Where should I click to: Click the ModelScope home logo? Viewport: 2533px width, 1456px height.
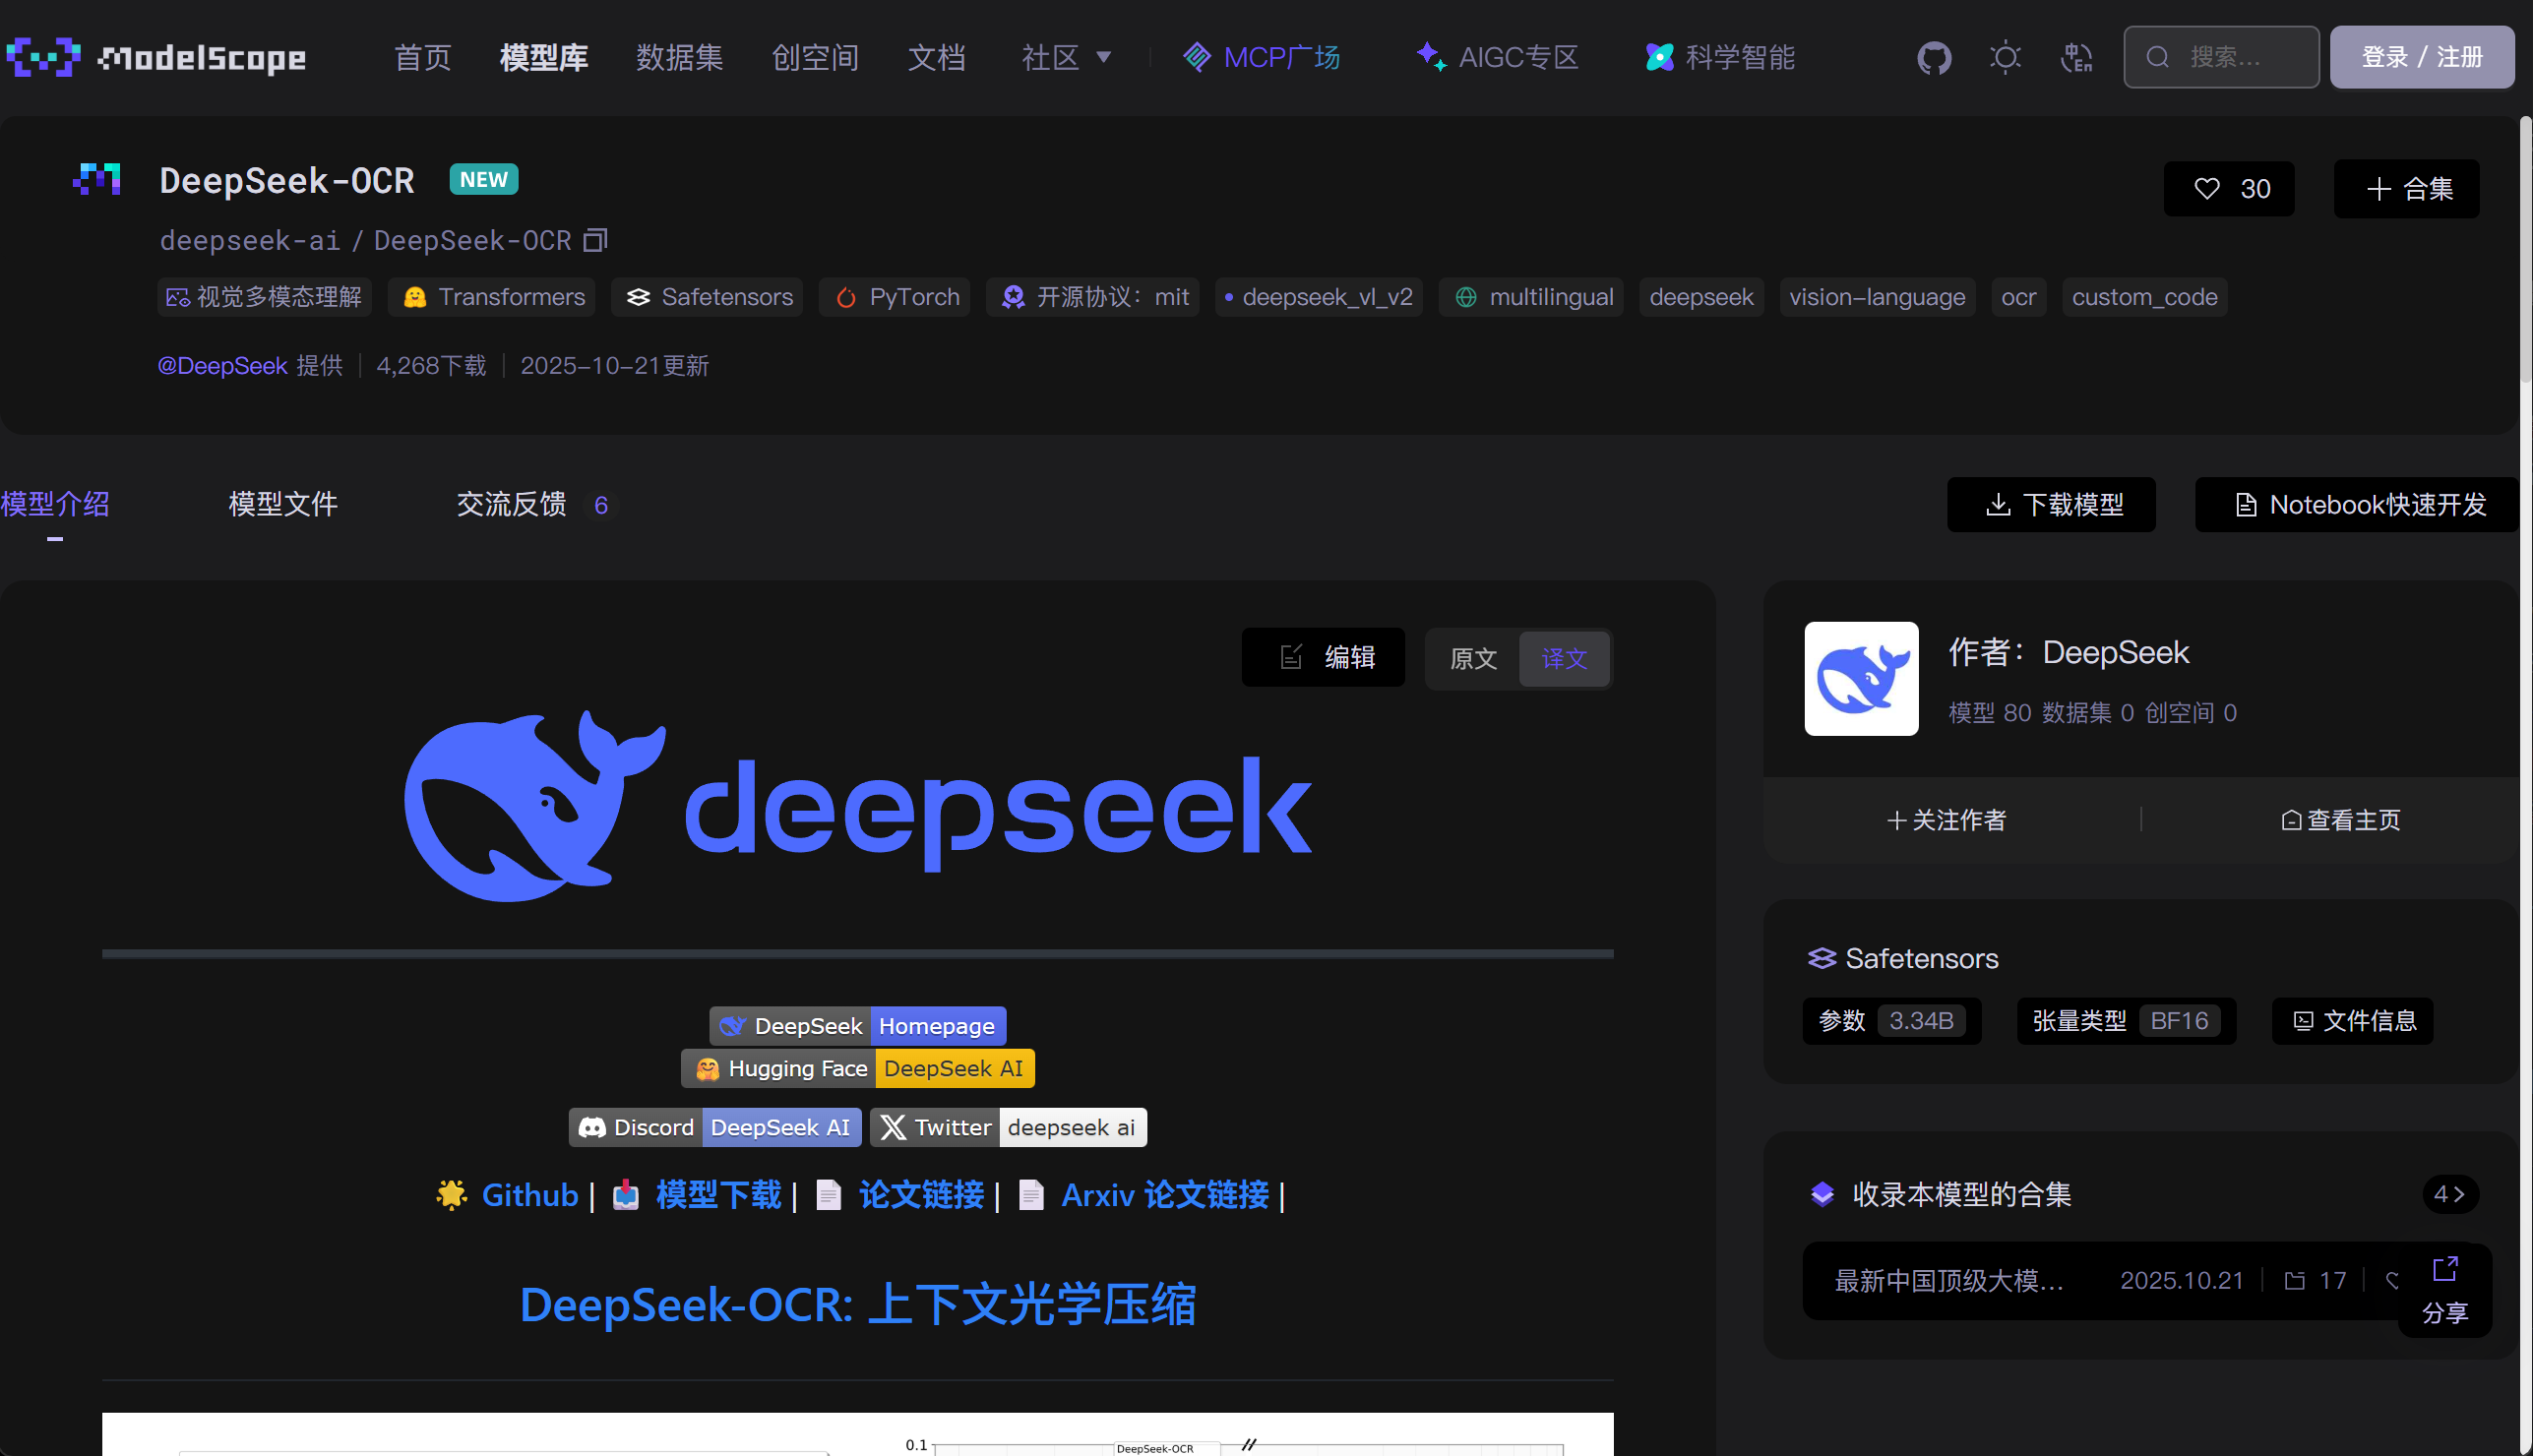tap(157, 57)
